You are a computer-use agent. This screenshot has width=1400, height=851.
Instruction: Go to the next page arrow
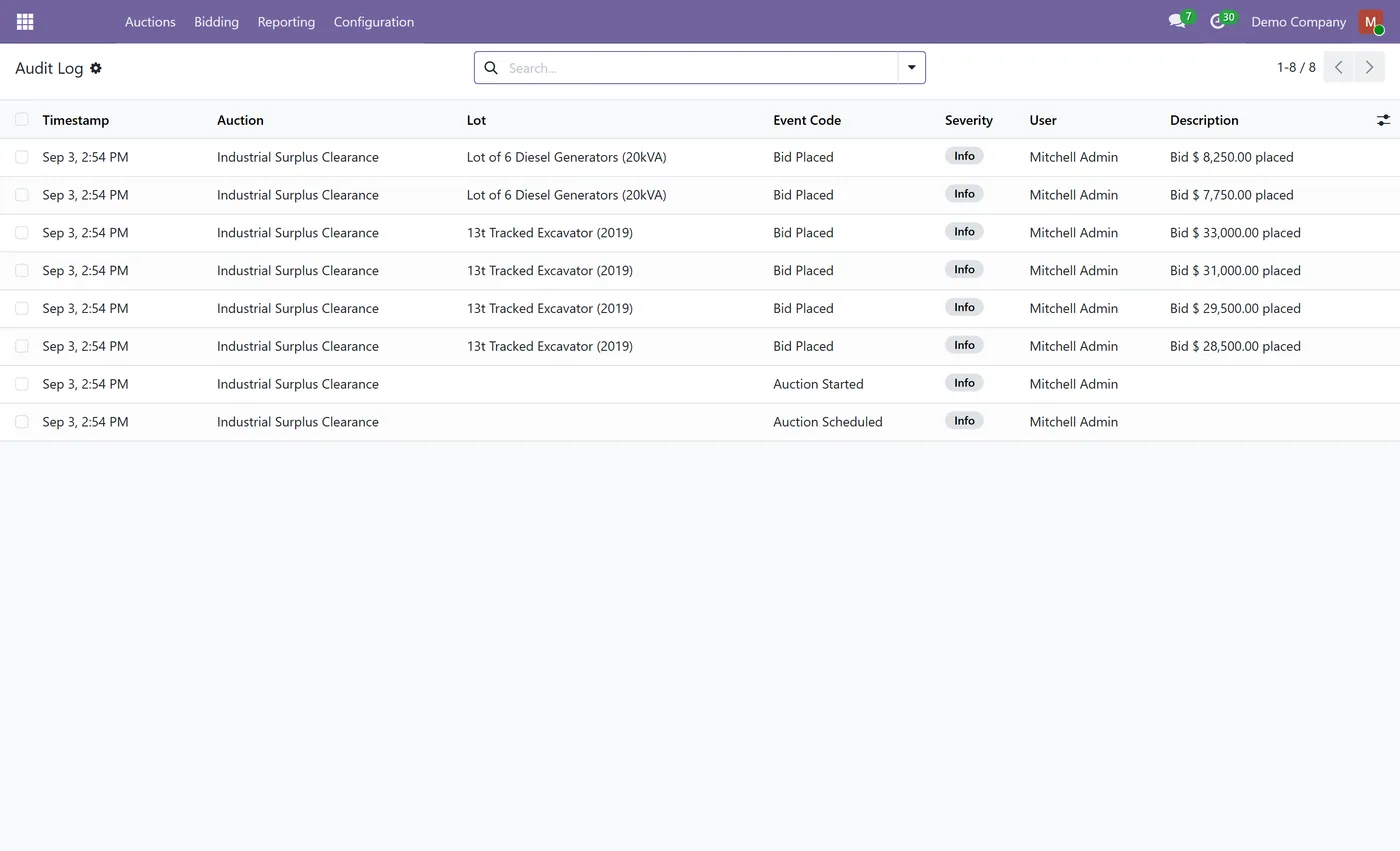pos(1369,67)
